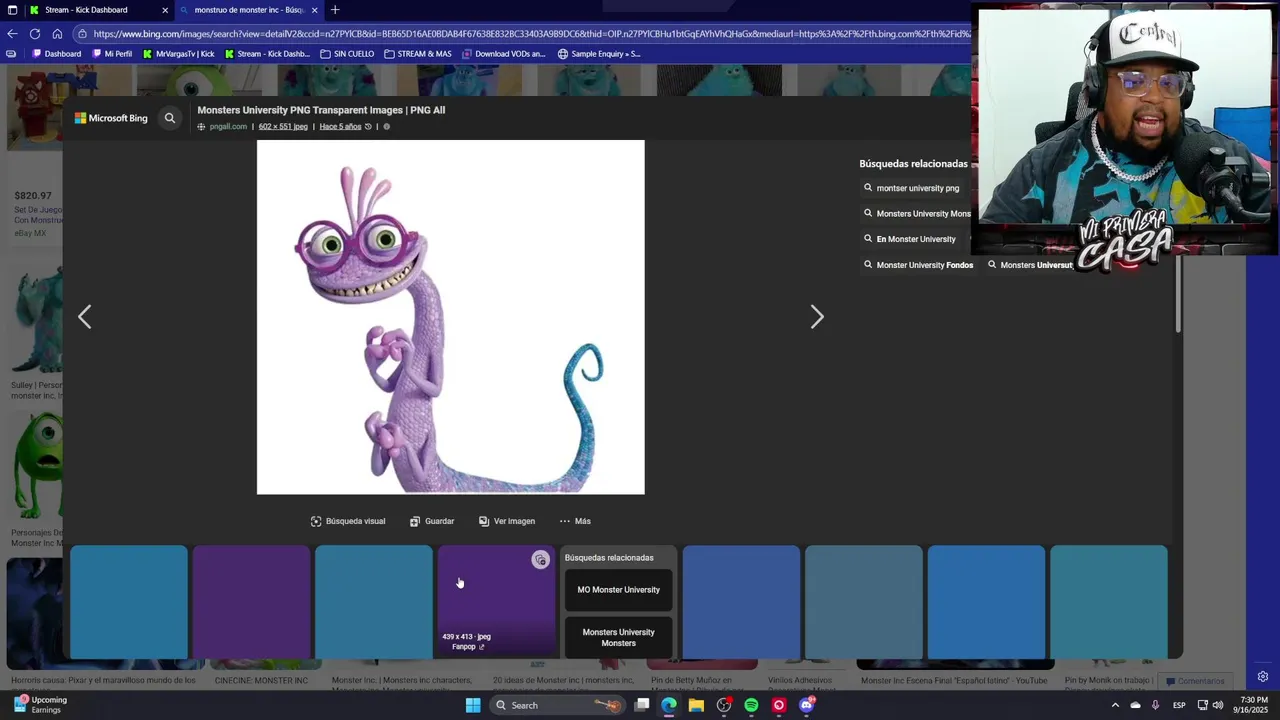Click the OneDrive cloud tray icon
Screen dimensions: 1280x720
tap(1135, 705)
